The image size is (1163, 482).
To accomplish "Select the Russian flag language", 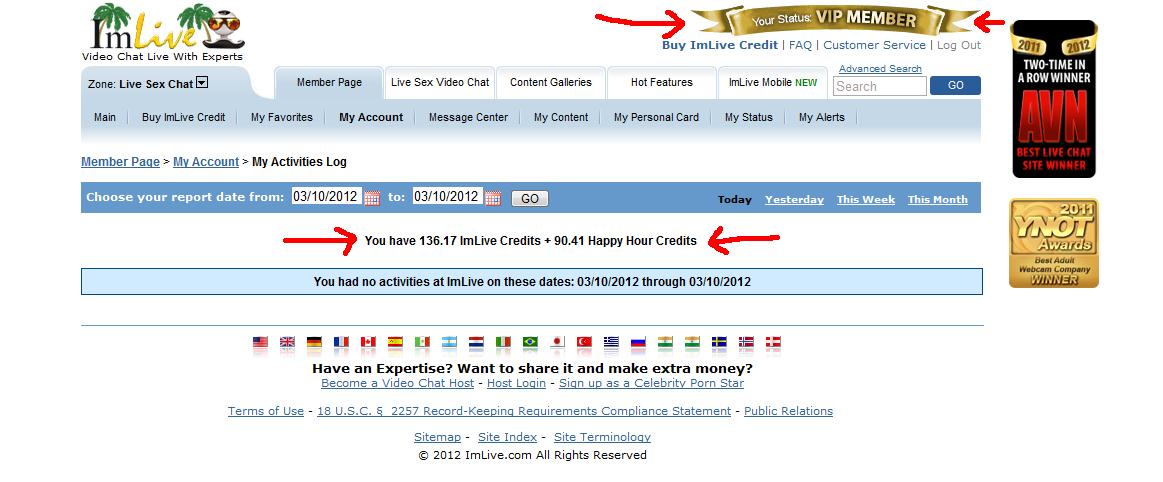I will tap(639, 343).
